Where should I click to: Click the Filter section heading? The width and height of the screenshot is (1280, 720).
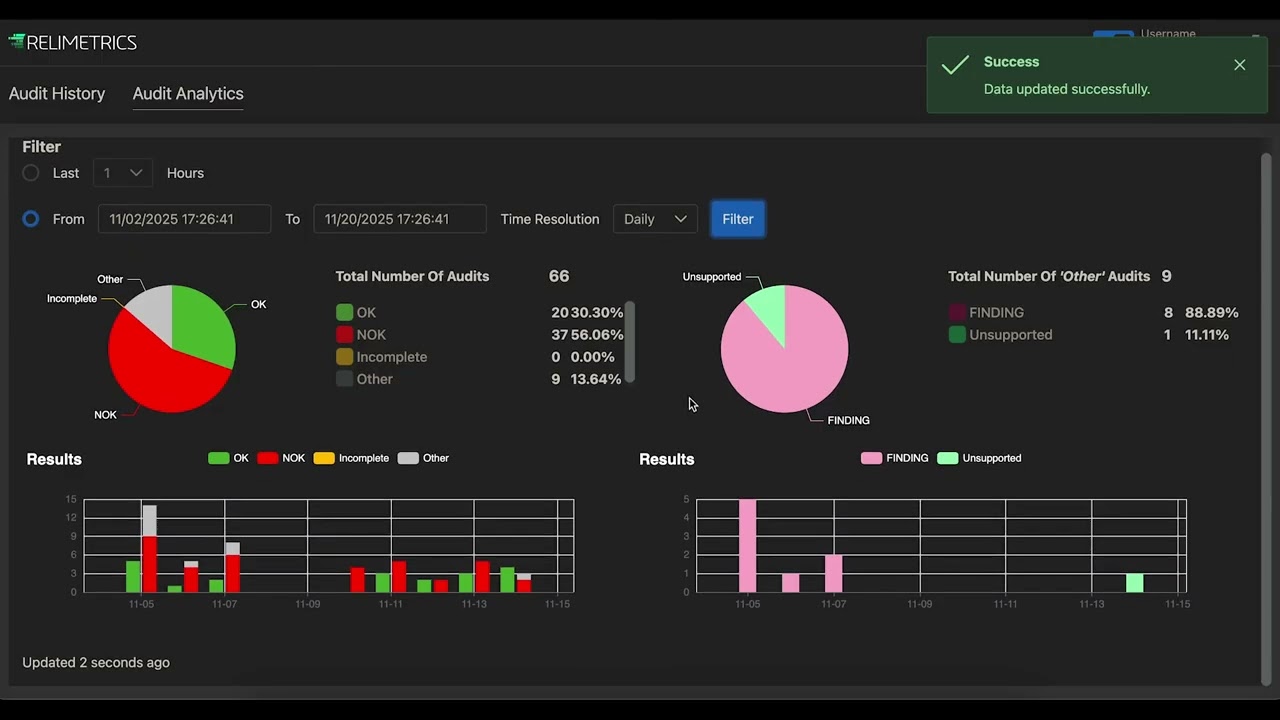[x=42, y=147]
